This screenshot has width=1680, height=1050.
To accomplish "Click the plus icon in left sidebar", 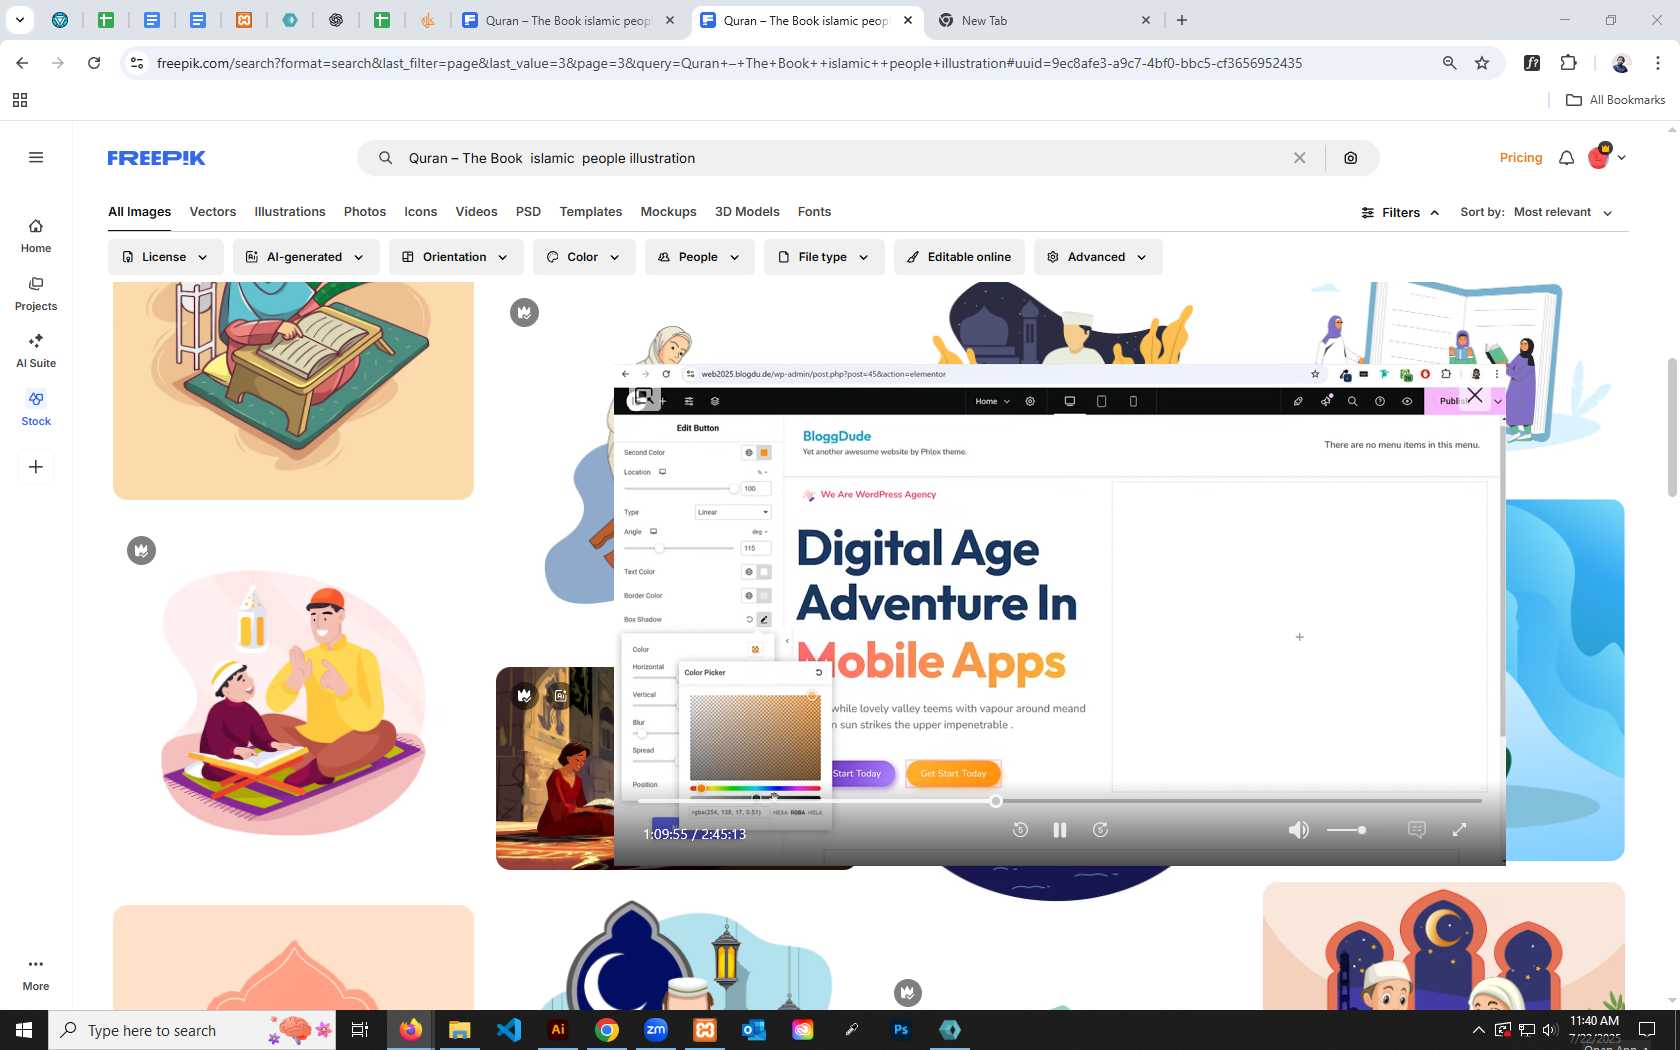I will (x=36, y=467).
